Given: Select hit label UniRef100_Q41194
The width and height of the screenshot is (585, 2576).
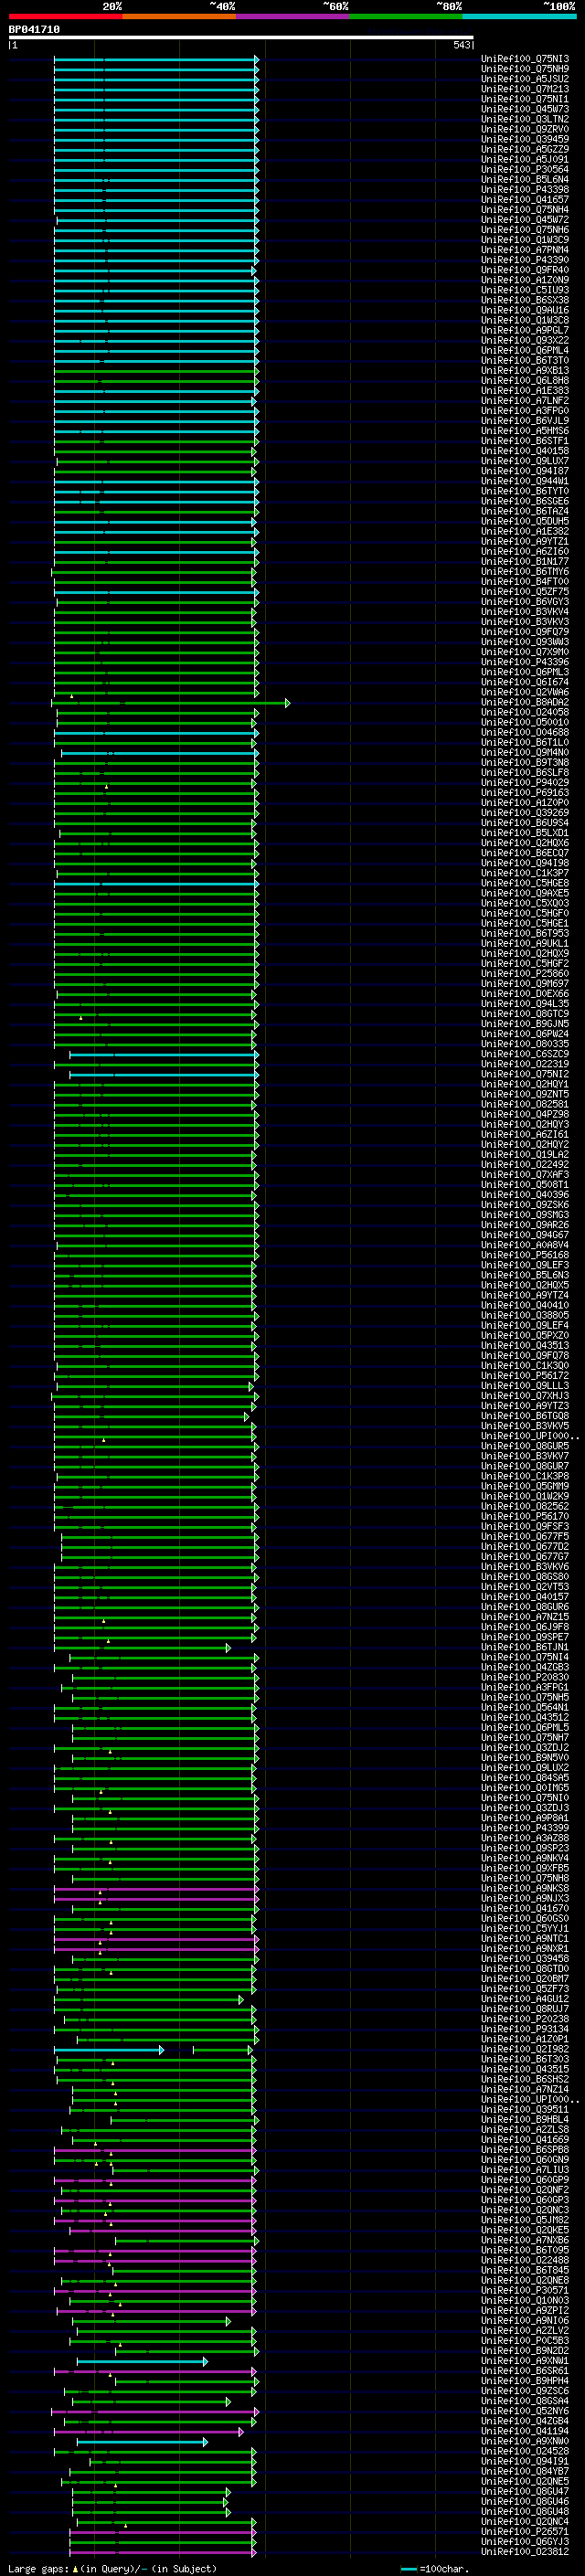Looking at the screenshot, I should pyautogui.click(x=524, y=2431).
